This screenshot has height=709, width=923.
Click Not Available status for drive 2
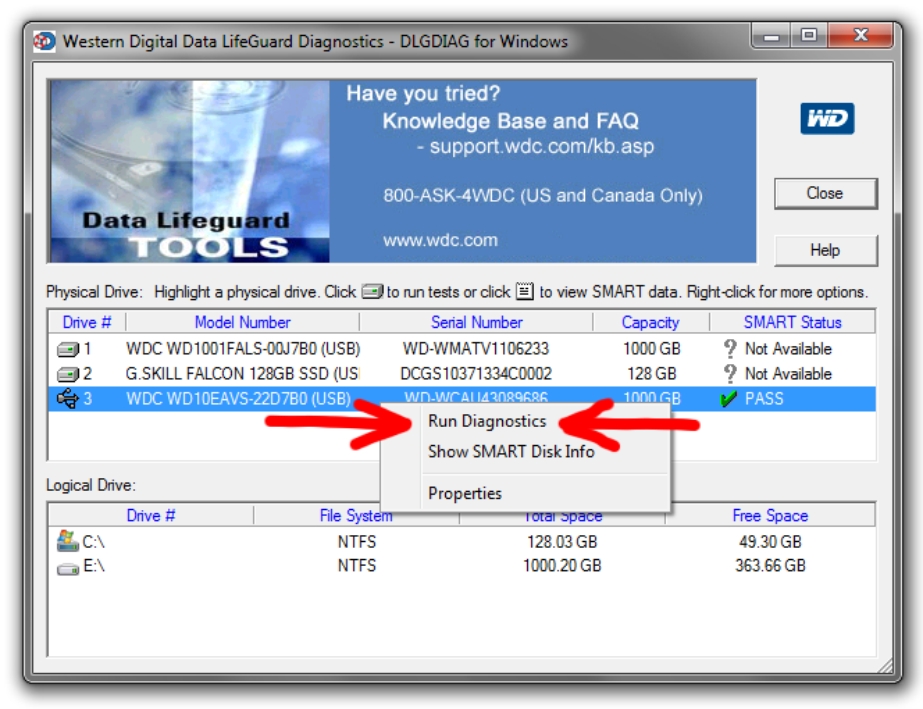point(788,373)
